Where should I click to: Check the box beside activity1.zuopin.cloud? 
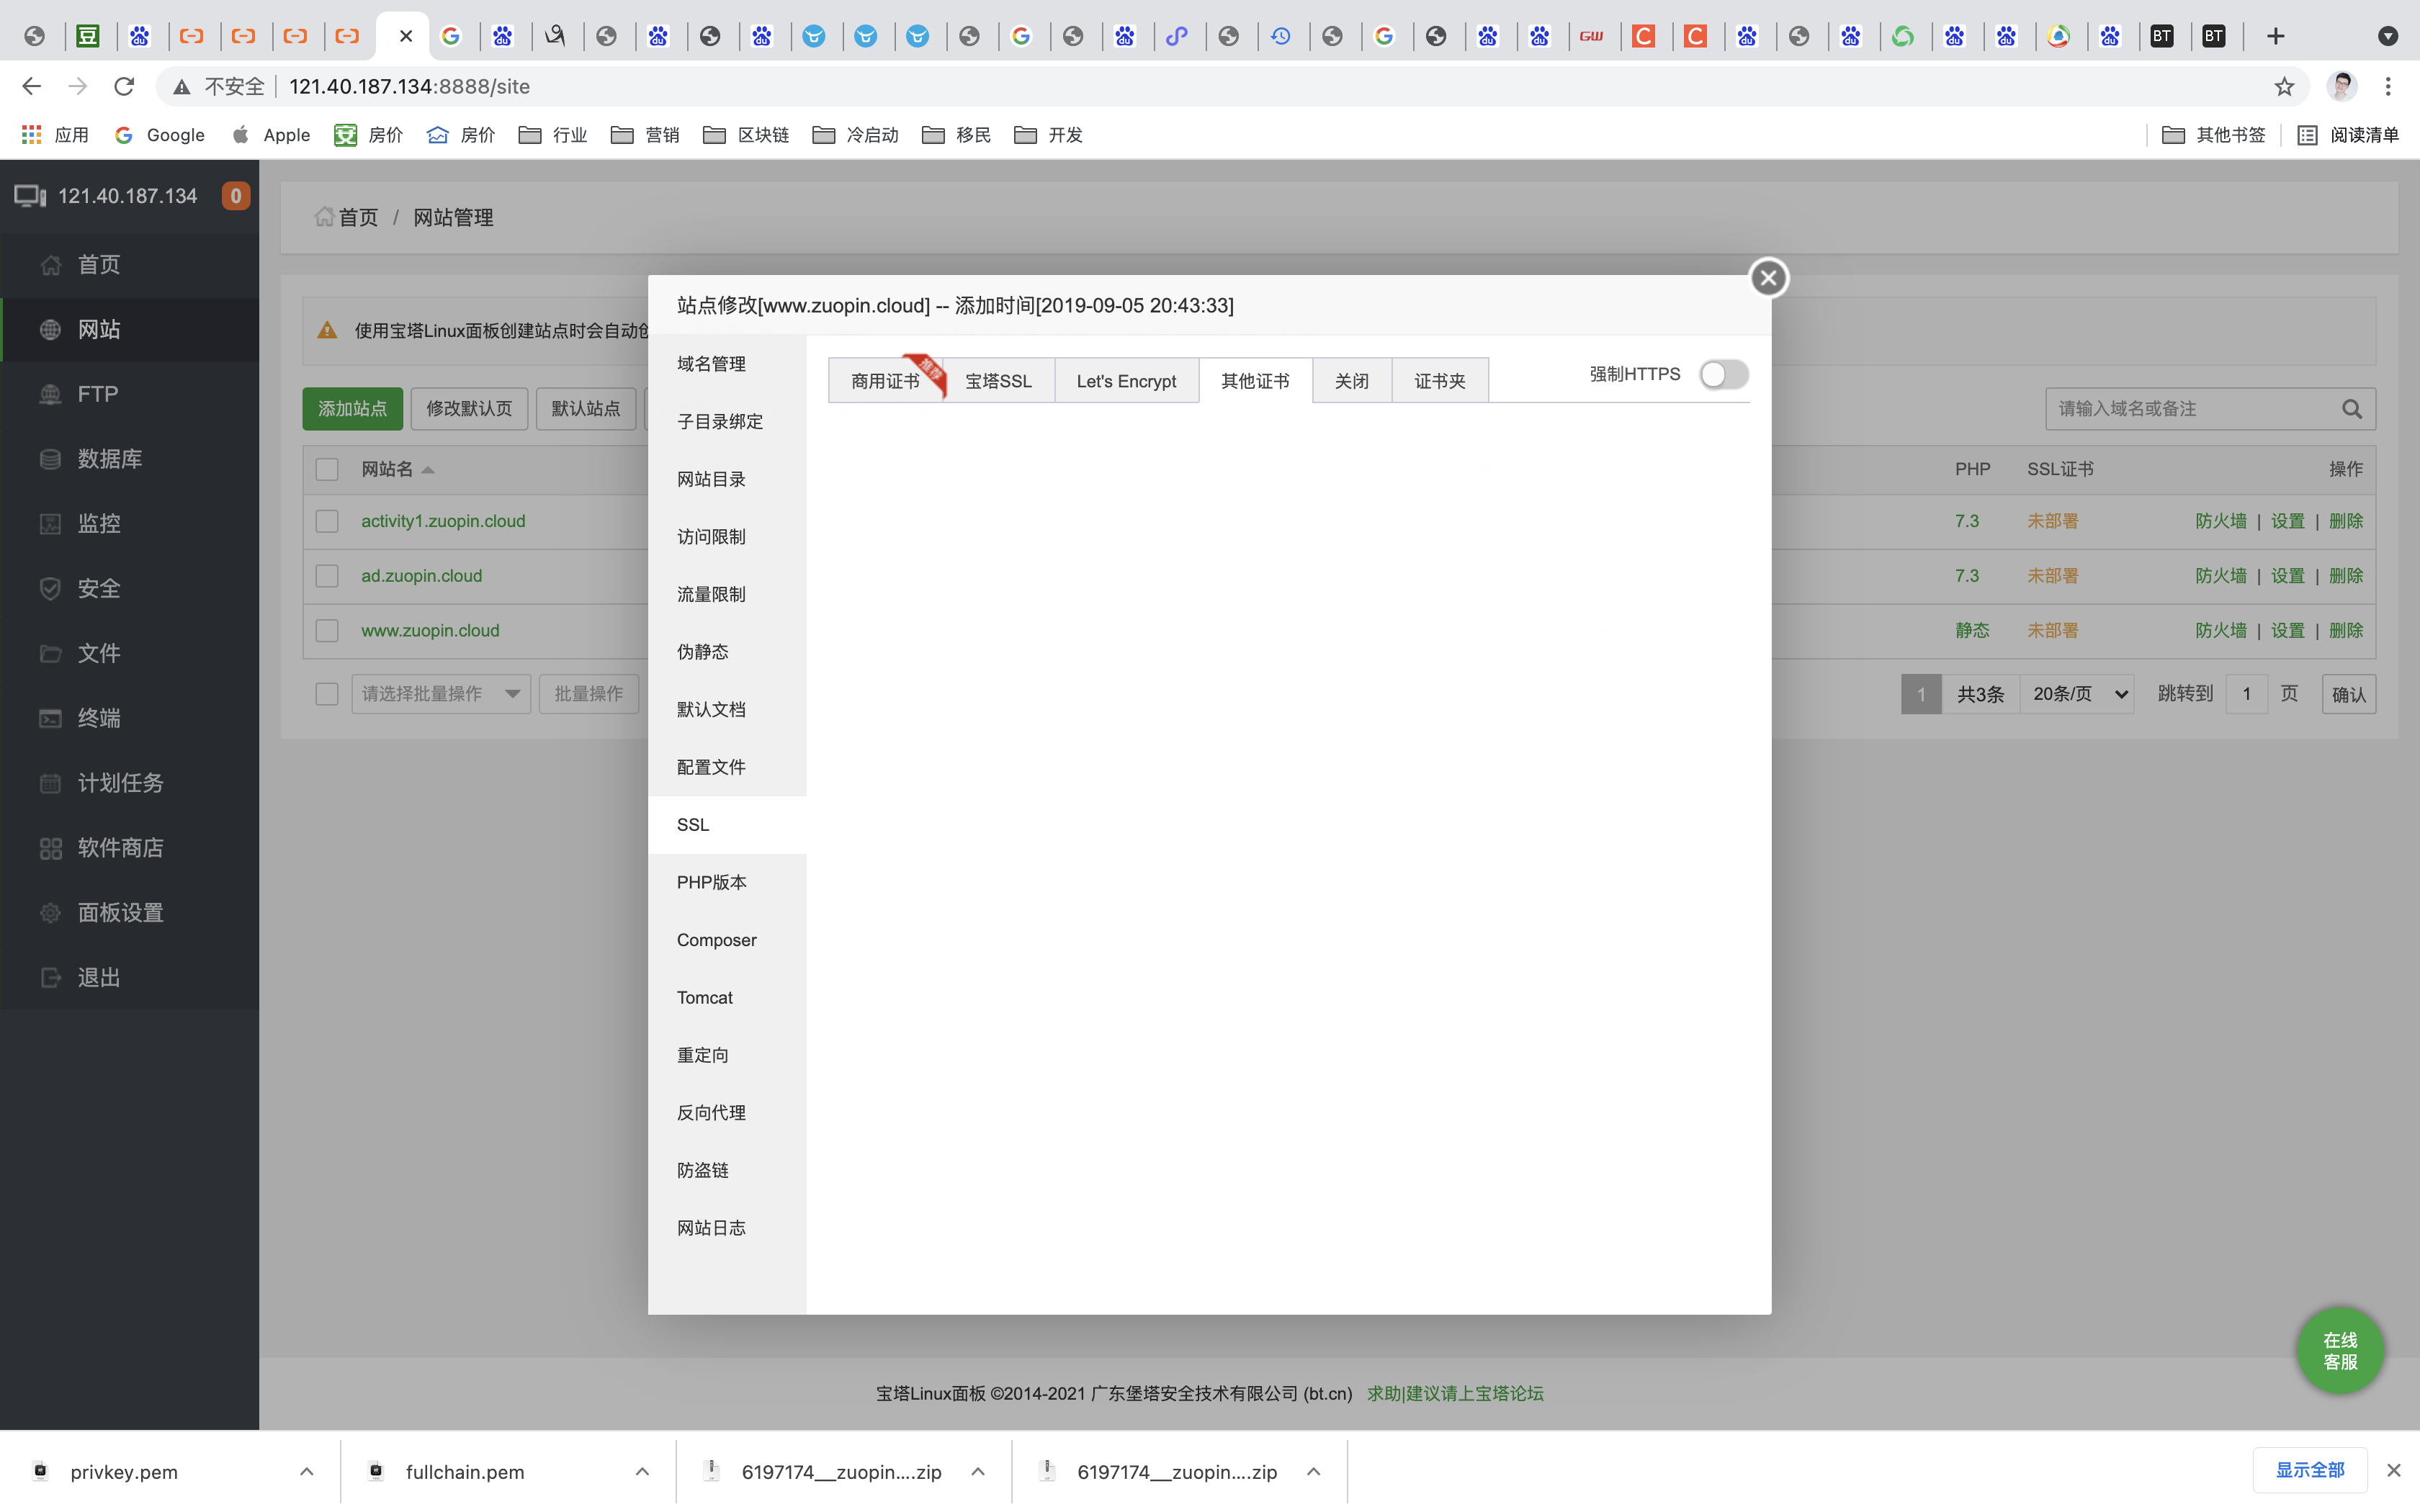(x=327, y=521)
